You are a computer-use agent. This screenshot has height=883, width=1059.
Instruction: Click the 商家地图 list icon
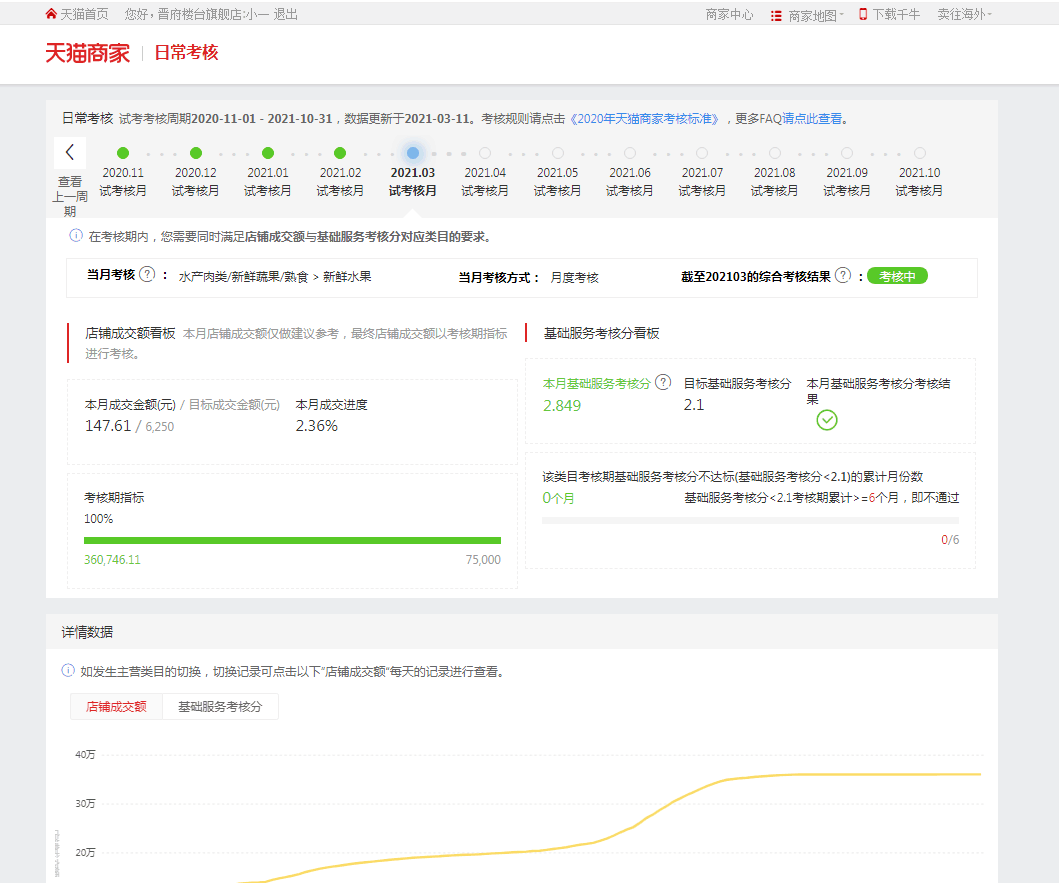777,16
